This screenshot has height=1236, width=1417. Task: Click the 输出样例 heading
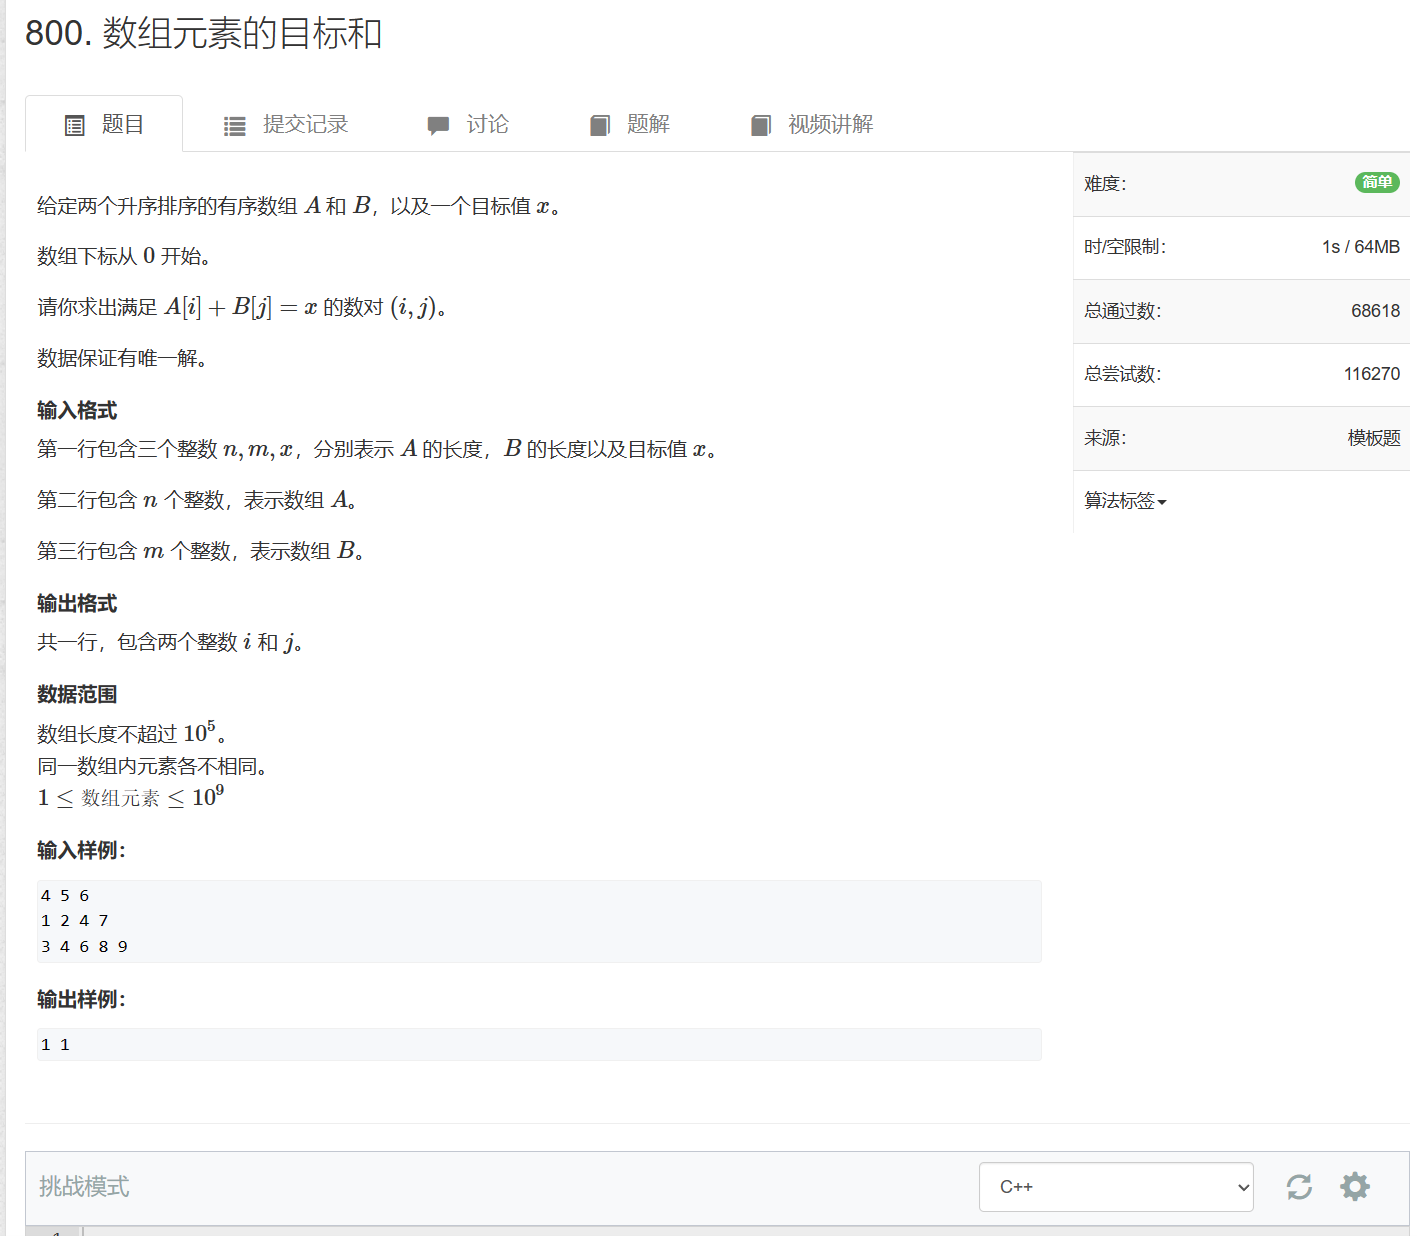coord(81,1000)
